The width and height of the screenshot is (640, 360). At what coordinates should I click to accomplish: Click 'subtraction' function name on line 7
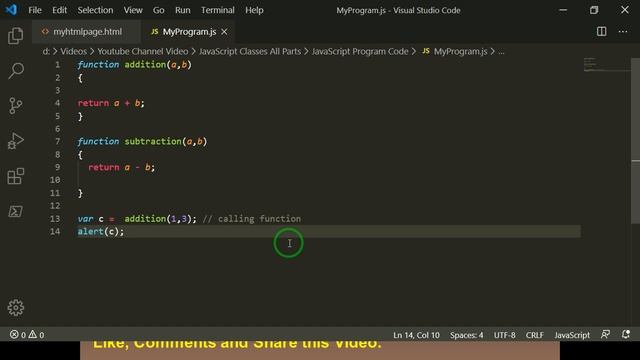(153, 141)
